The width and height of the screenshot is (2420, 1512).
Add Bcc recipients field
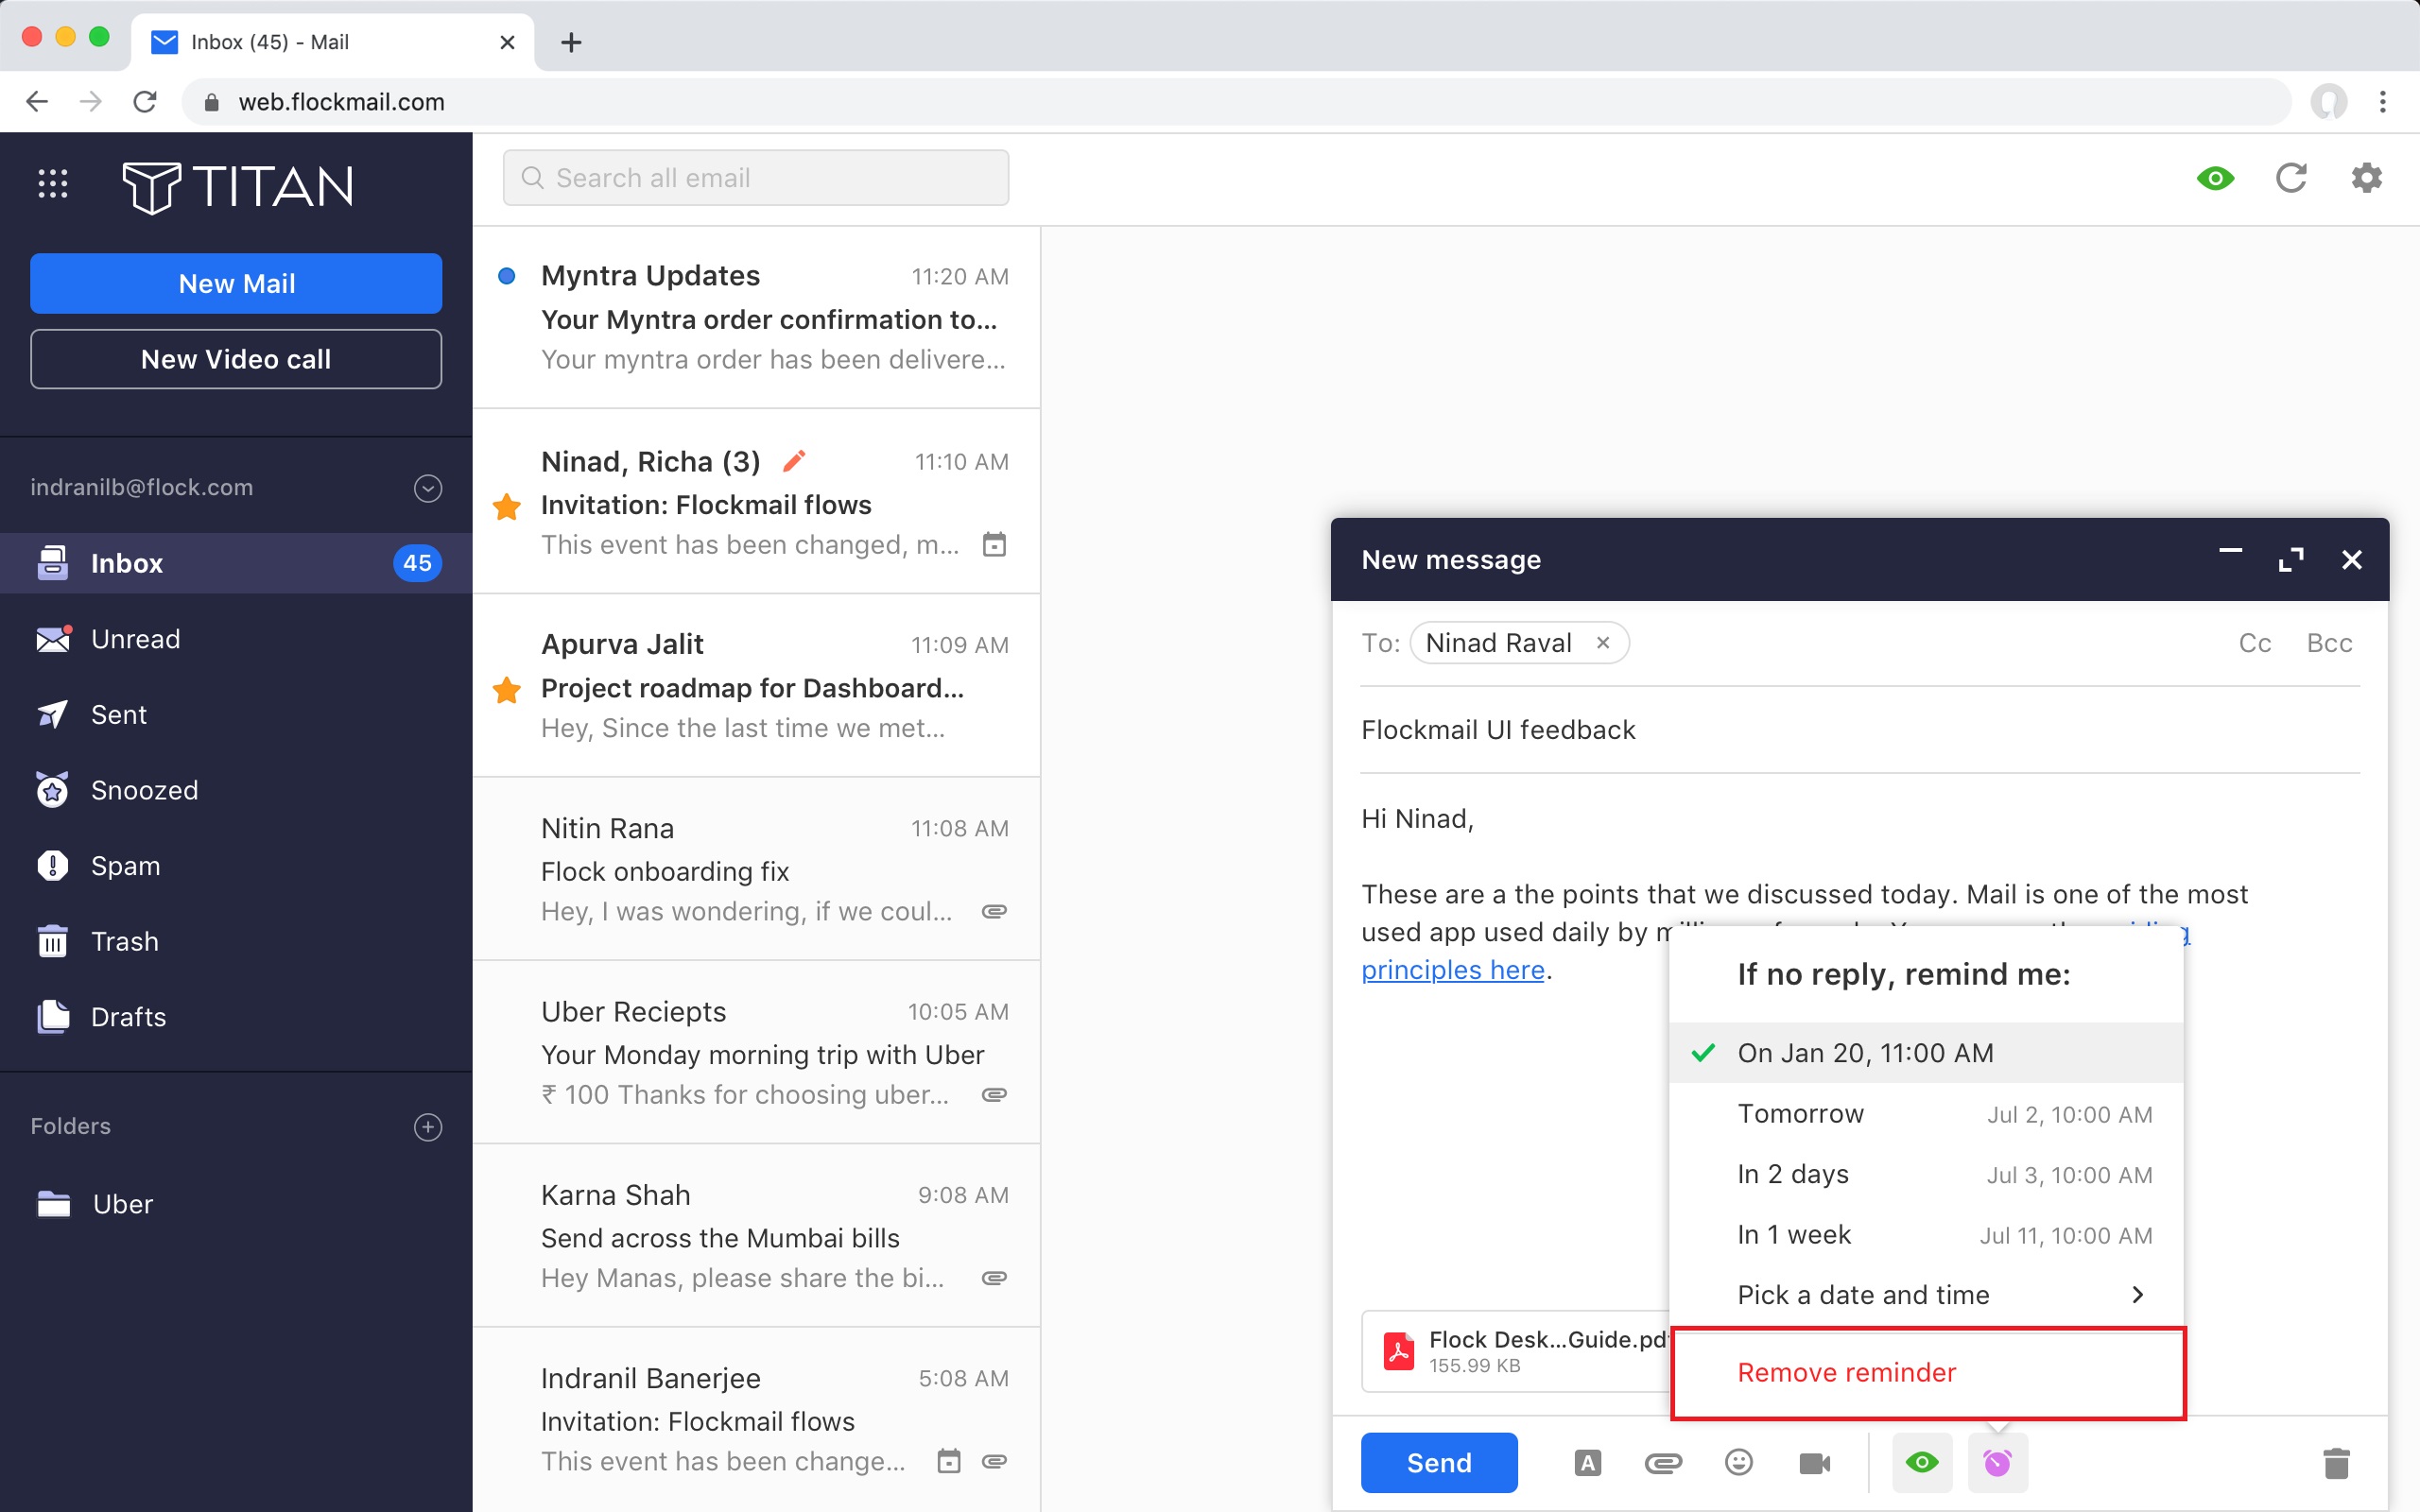tap(2329, 643)
